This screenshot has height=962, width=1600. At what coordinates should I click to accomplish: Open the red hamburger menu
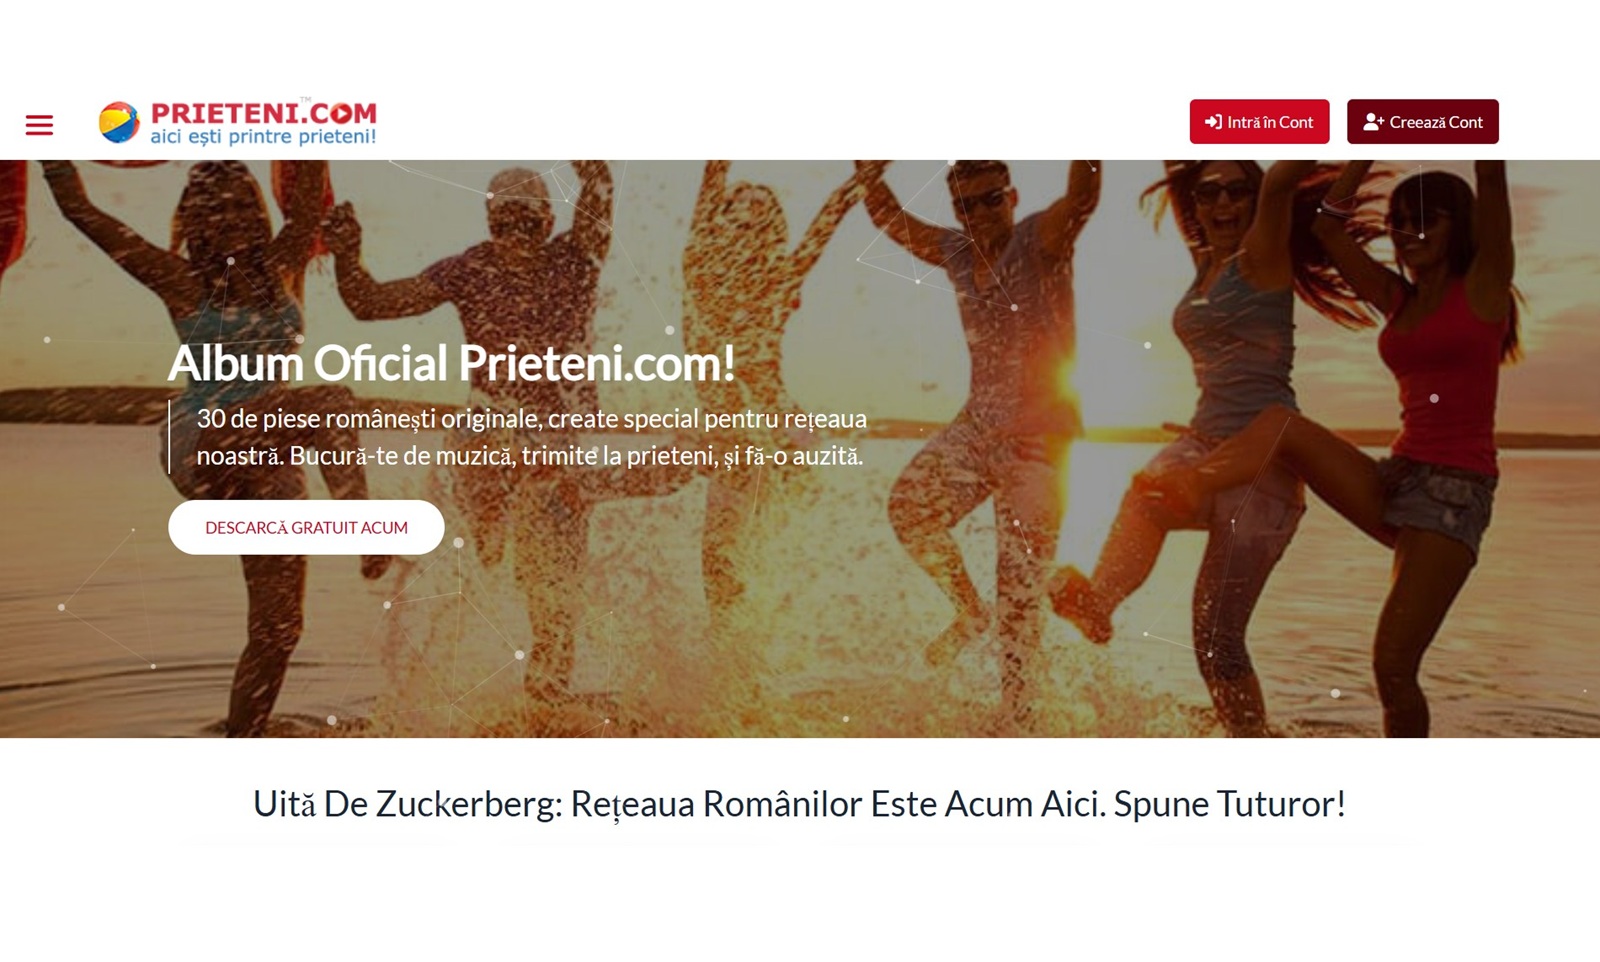[39, 125]
